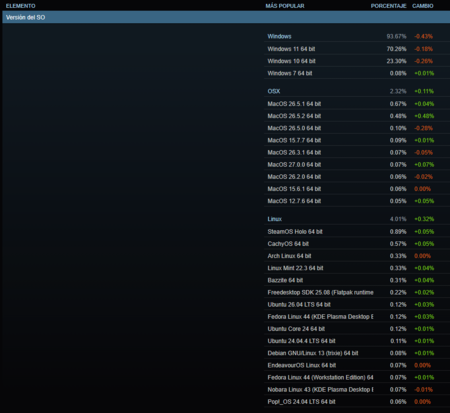The image size is (450, 413).
Task: Click the MacOS 15.6.1 64 bit row
Action: [357, 189]
